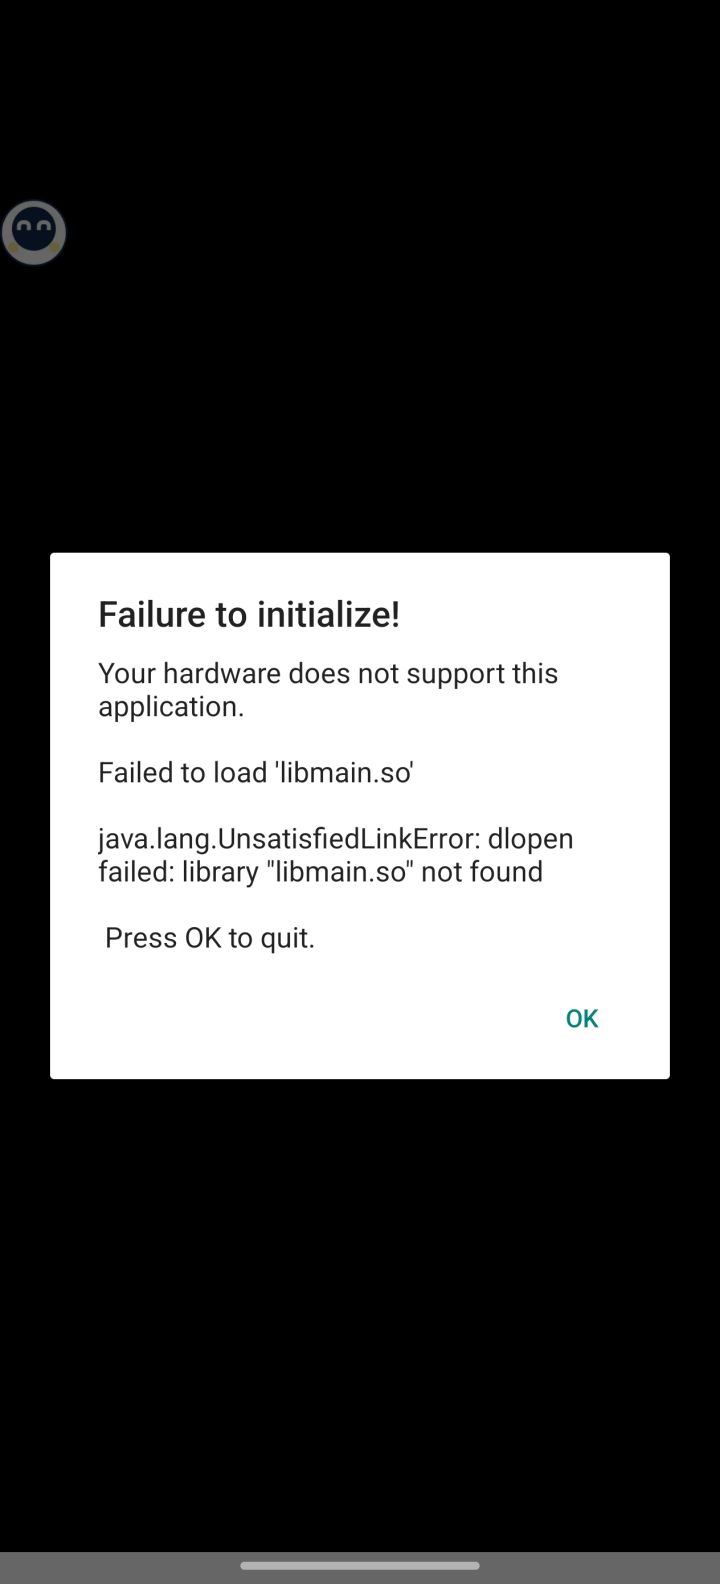Click the "java.lang.UnsatisfiedLinkError: dlopen" error line
Screen dimensions: 720x1584
[x=336, y=838]
